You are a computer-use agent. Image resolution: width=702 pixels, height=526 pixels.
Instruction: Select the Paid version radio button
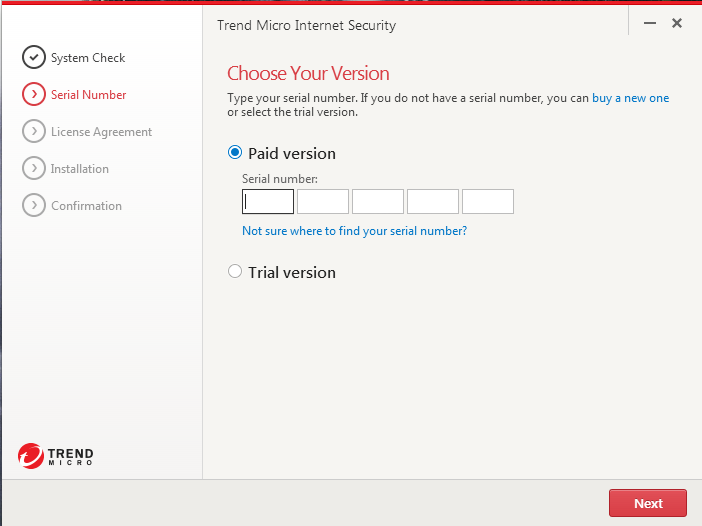click(235, 153)
